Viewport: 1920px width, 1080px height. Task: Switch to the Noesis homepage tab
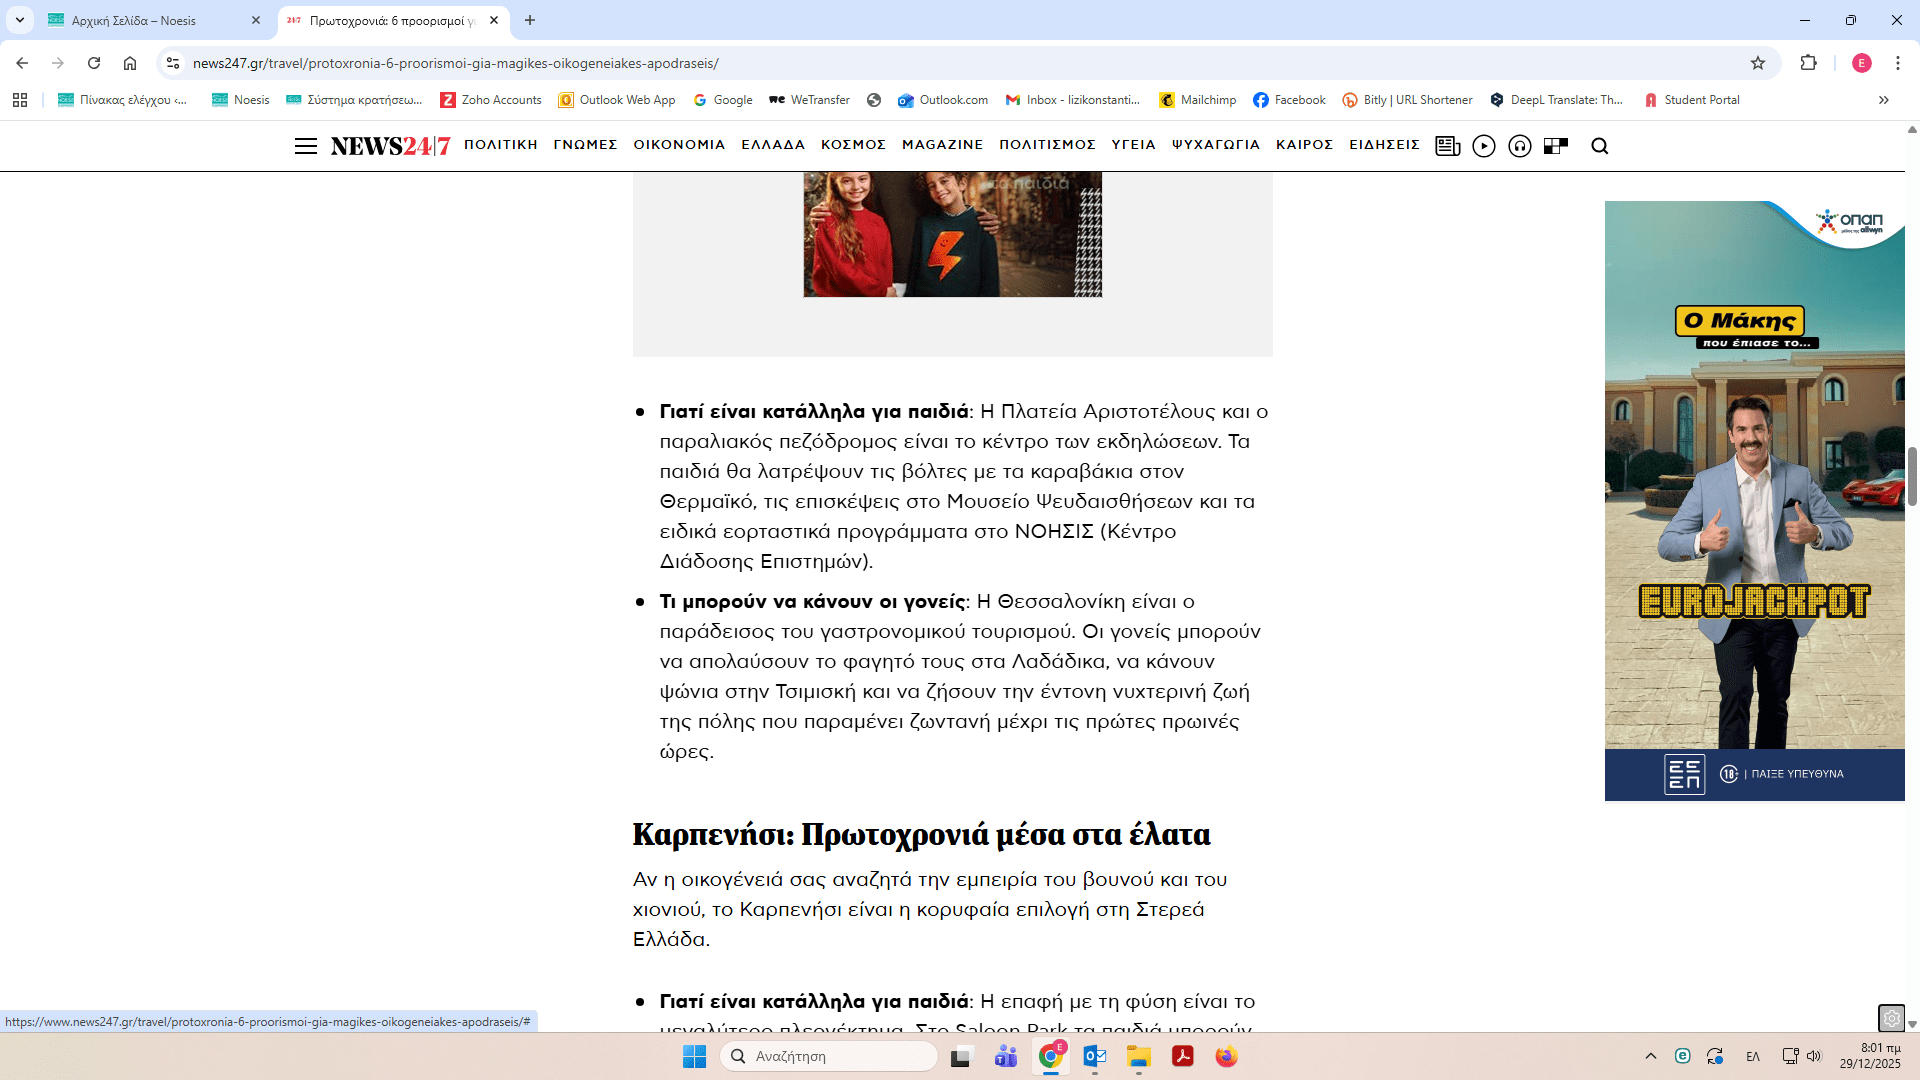135,20
